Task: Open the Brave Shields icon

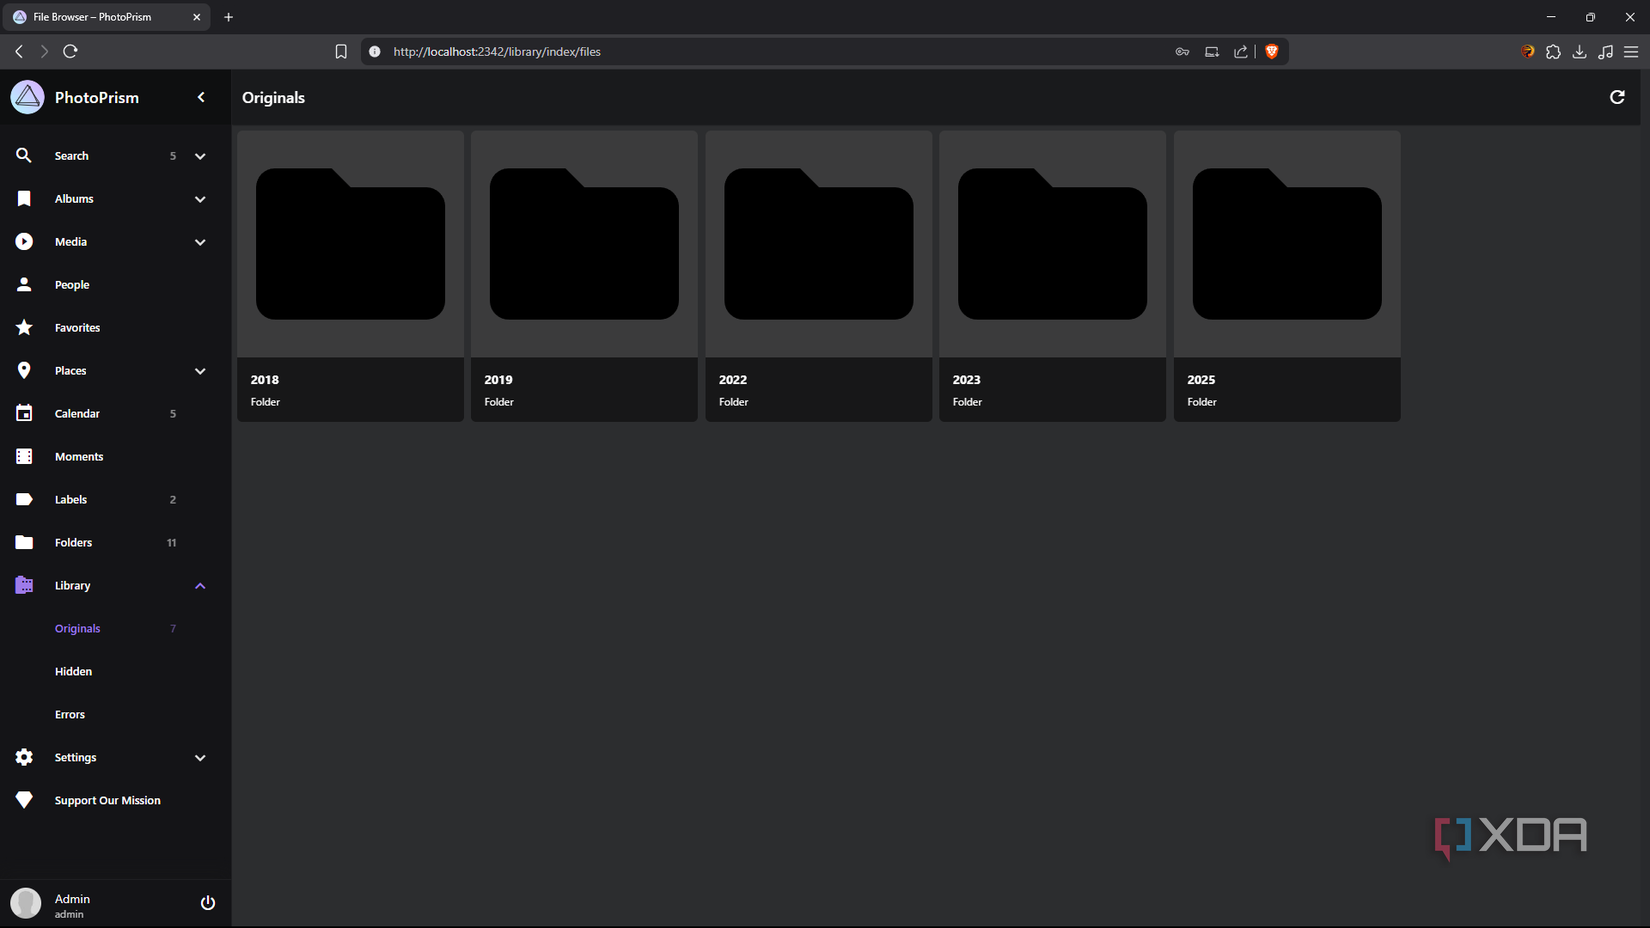Action: click(x=1272, y=52)
